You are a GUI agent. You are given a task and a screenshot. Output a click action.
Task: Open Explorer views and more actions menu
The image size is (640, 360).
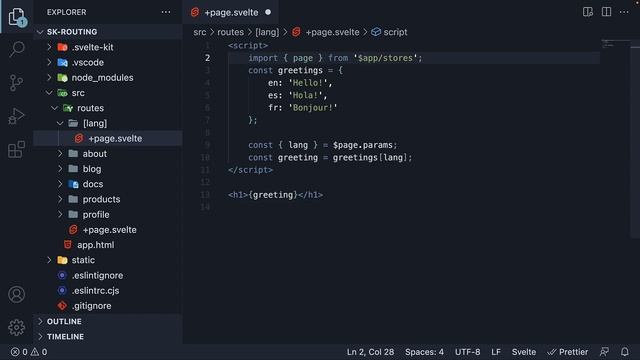[166, 12]
